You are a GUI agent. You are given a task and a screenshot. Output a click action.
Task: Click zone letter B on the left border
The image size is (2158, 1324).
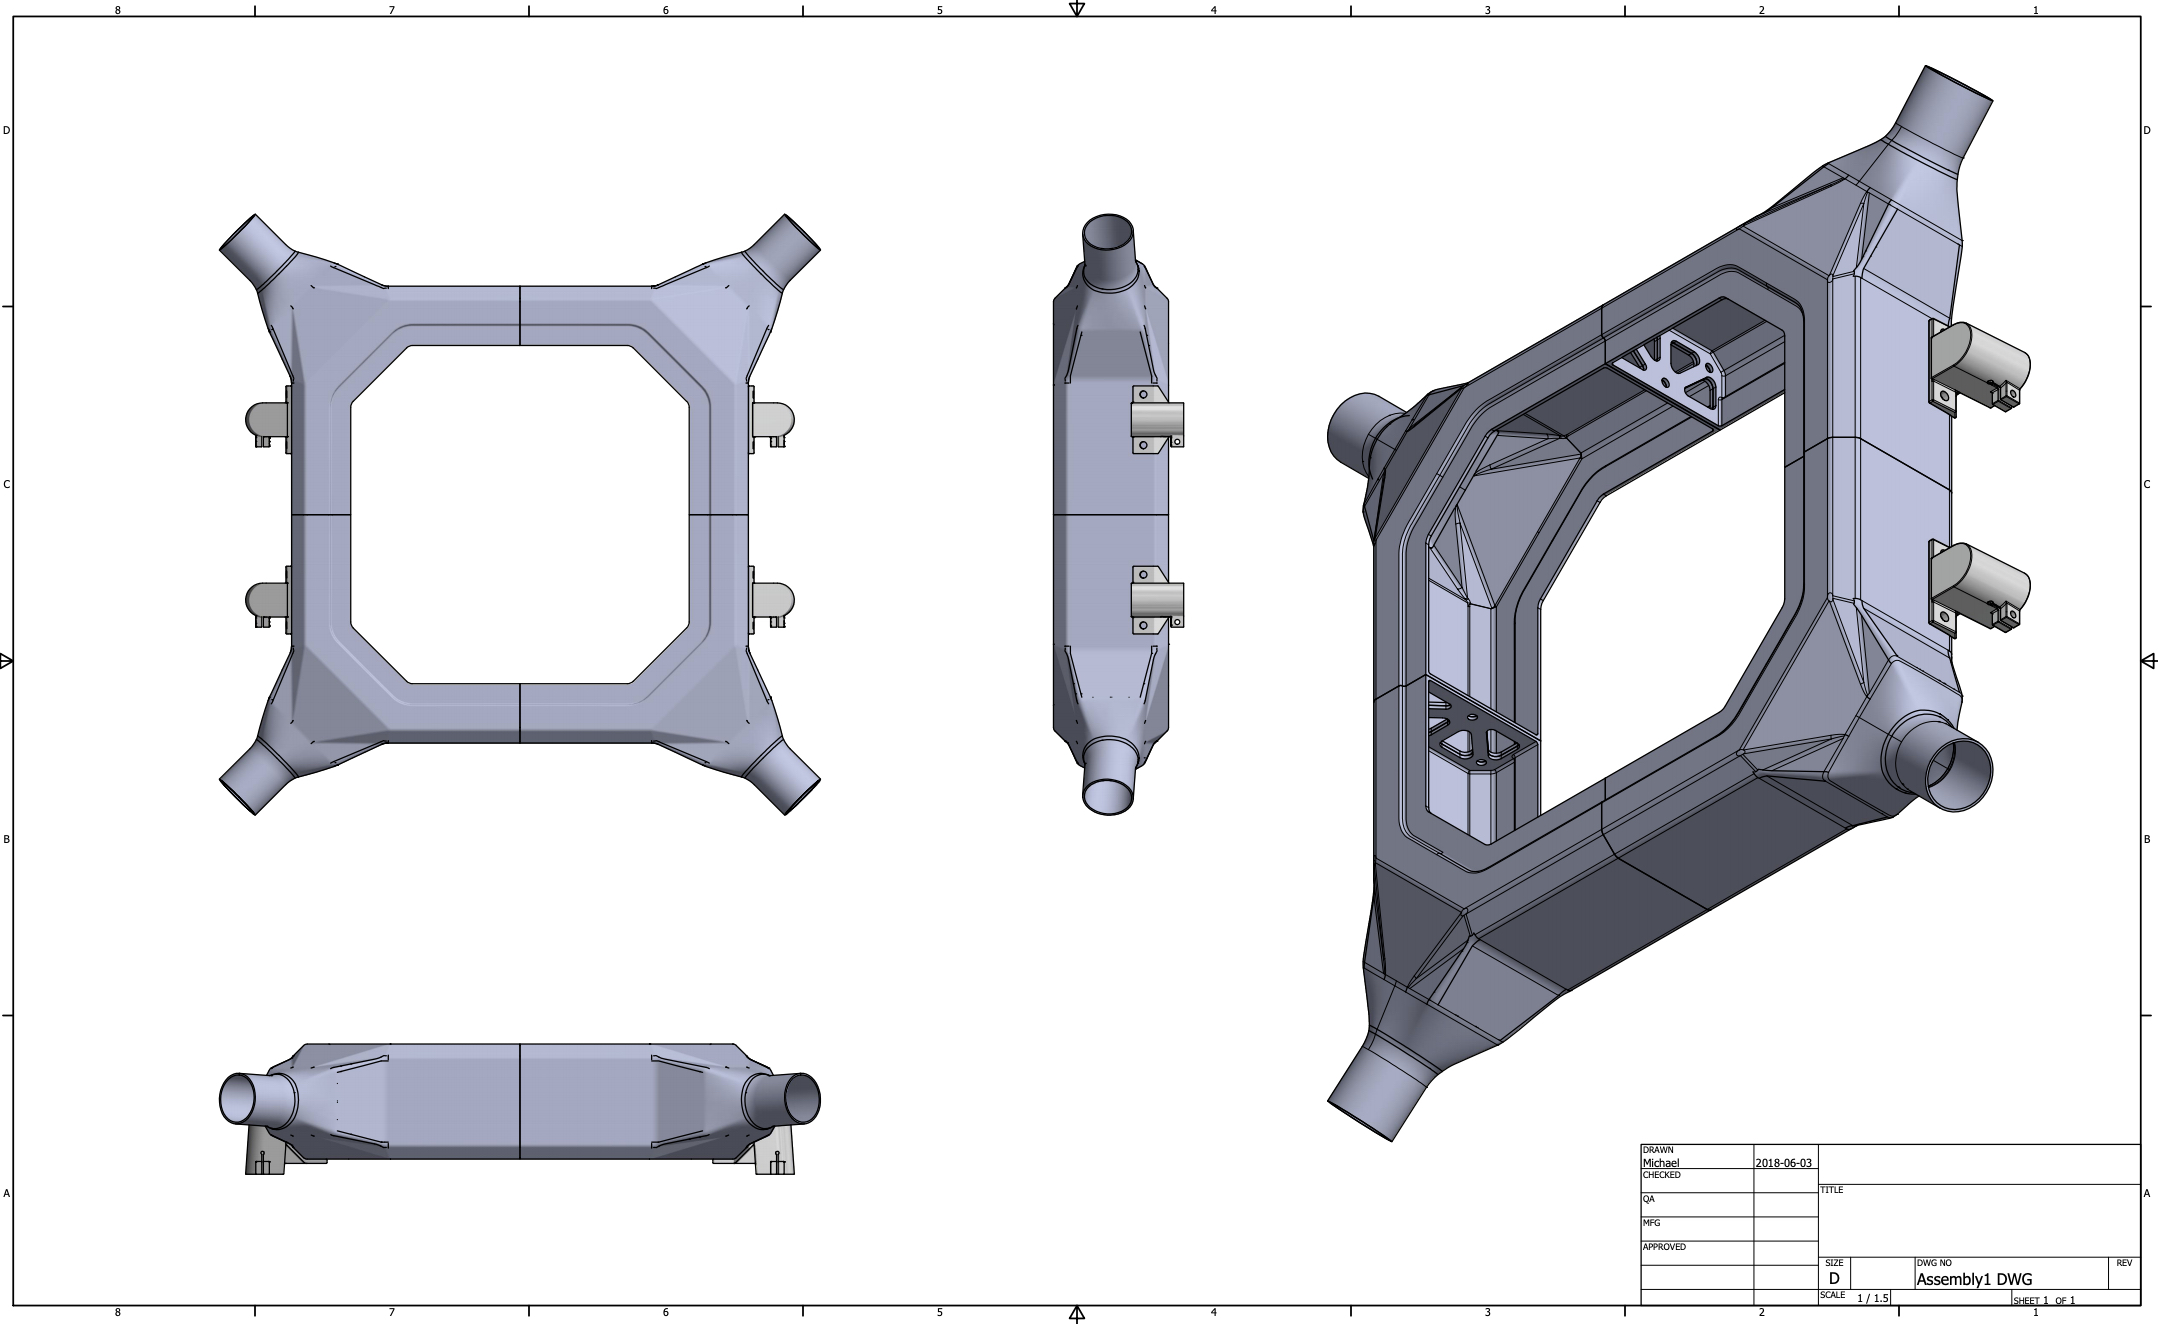click(x=8, y=840)
